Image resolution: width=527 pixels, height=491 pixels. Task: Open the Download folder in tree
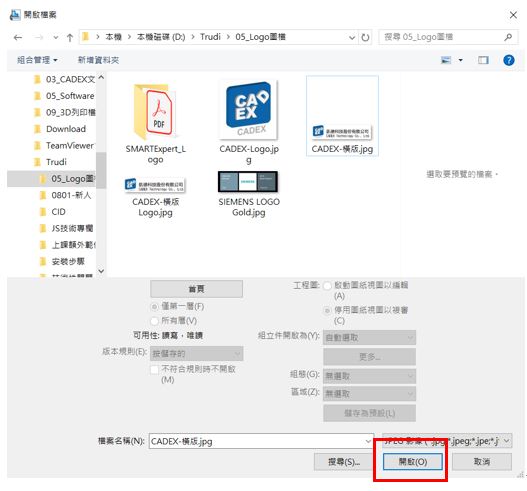[60, 129]
